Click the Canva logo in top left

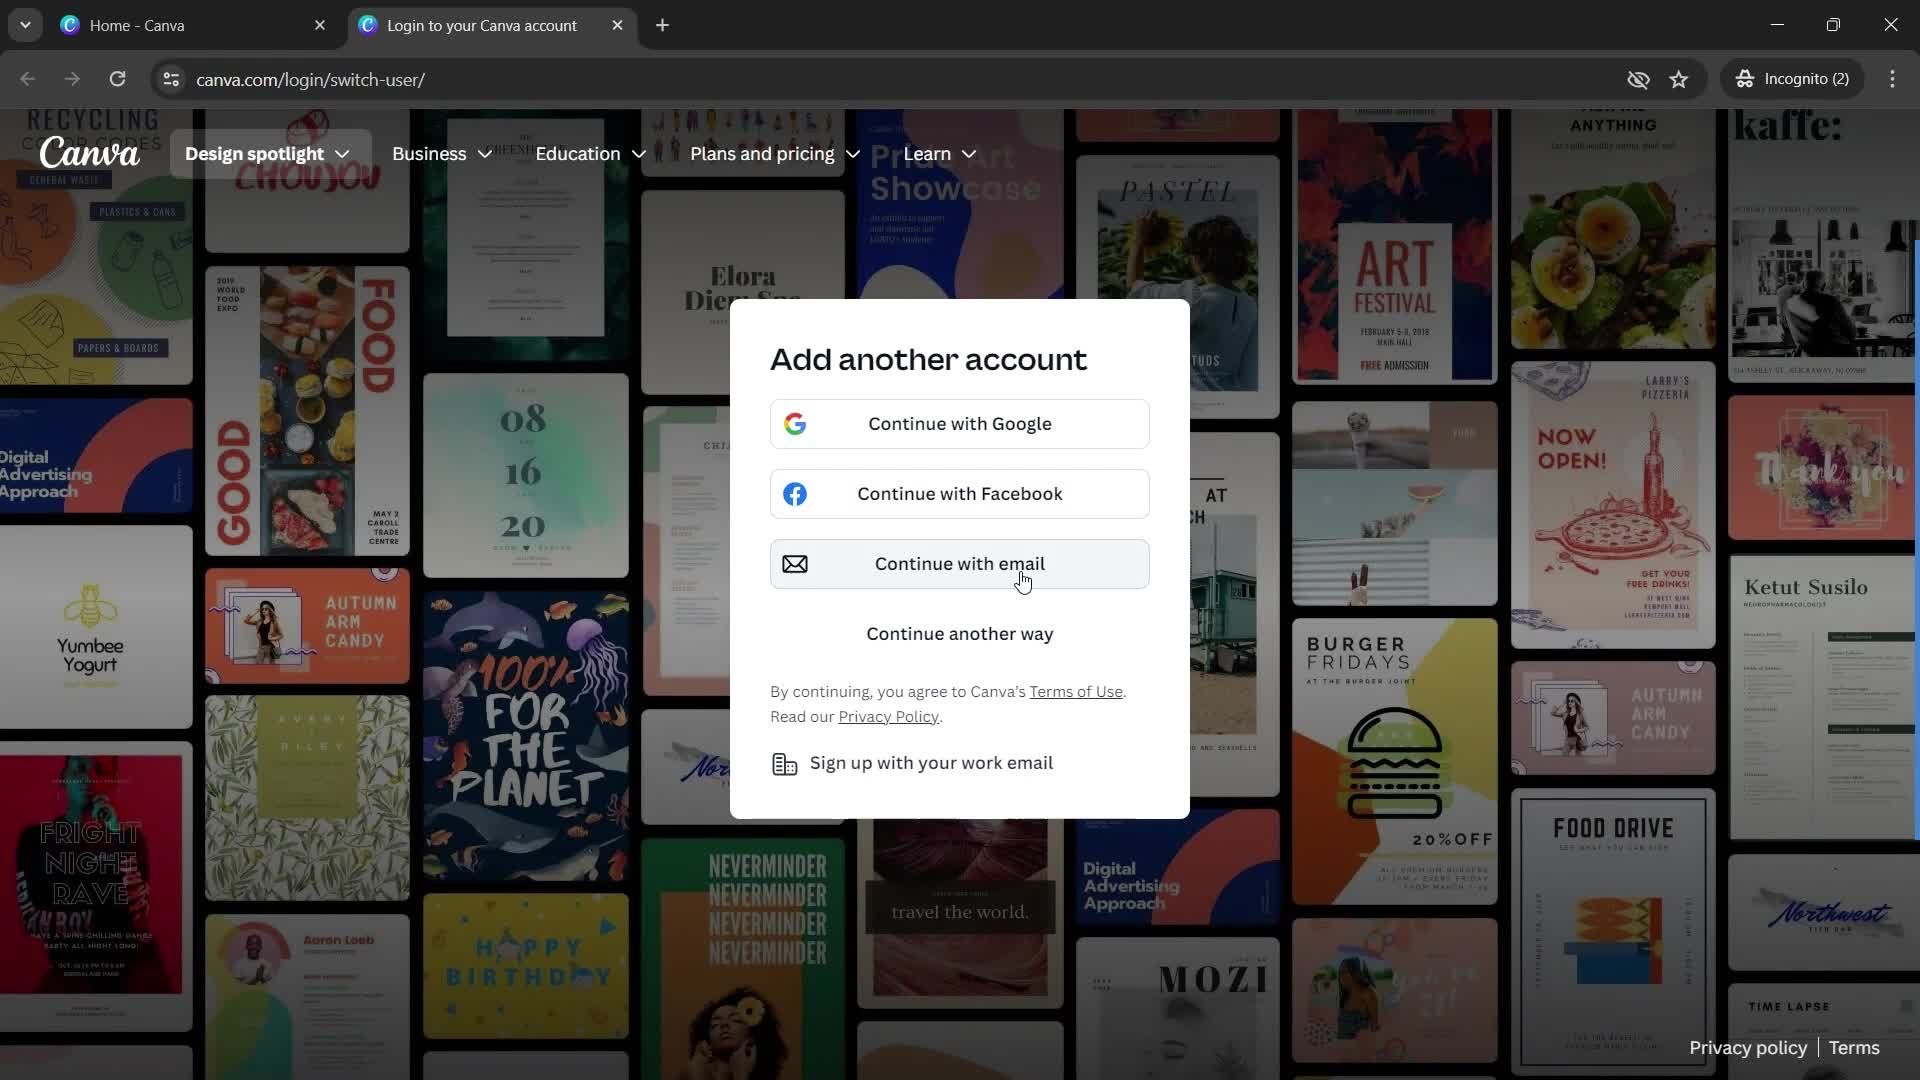click(90, 154)
